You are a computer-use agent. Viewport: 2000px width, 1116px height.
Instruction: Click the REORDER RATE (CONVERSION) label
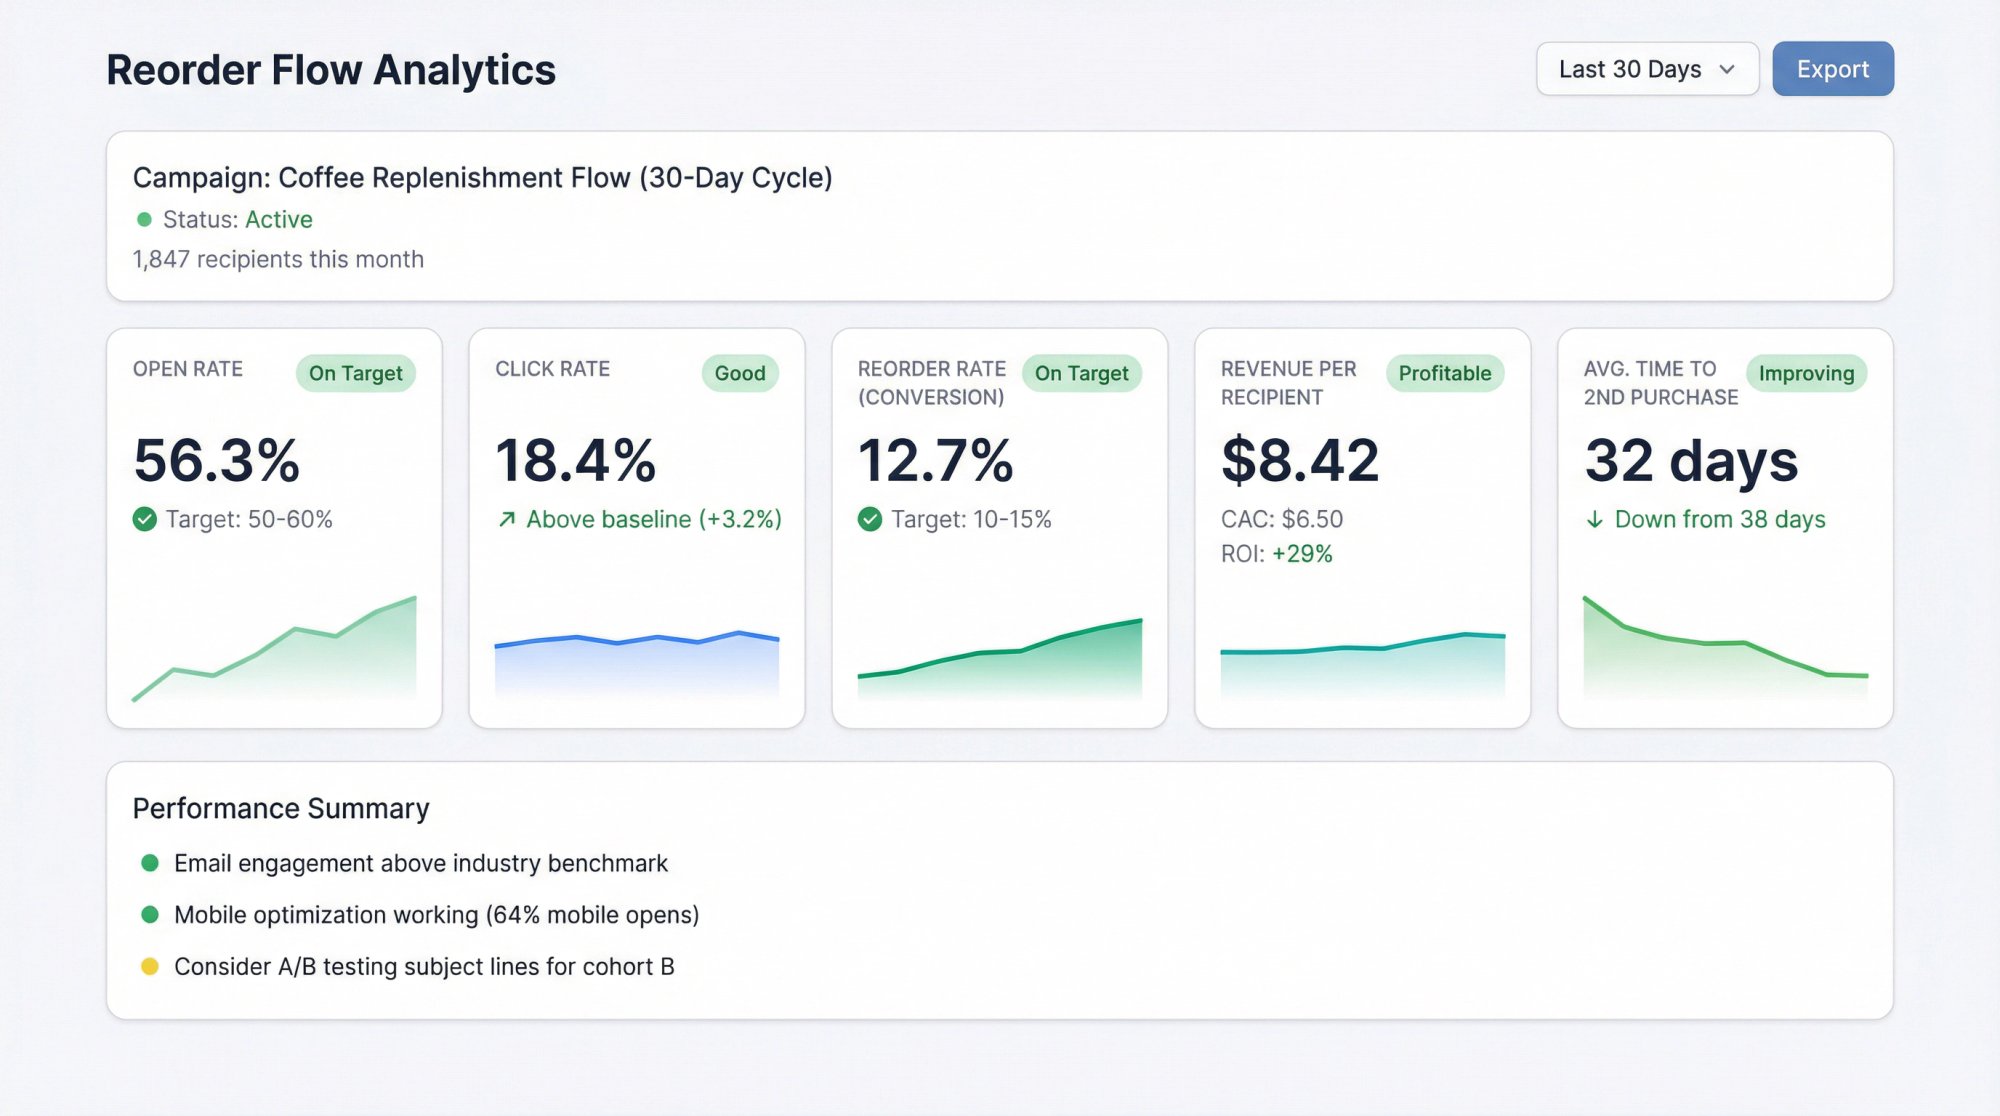coord(932,383)
